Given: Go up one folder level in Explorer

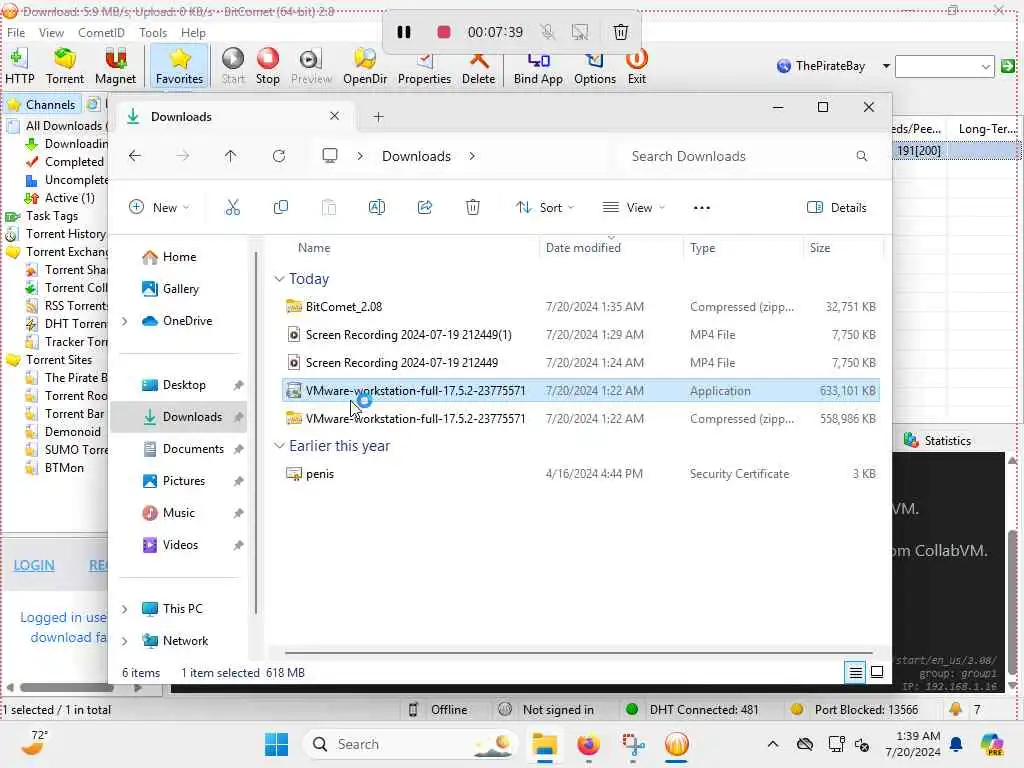Looking at the screenshot, I should click(x=231, y=156).
